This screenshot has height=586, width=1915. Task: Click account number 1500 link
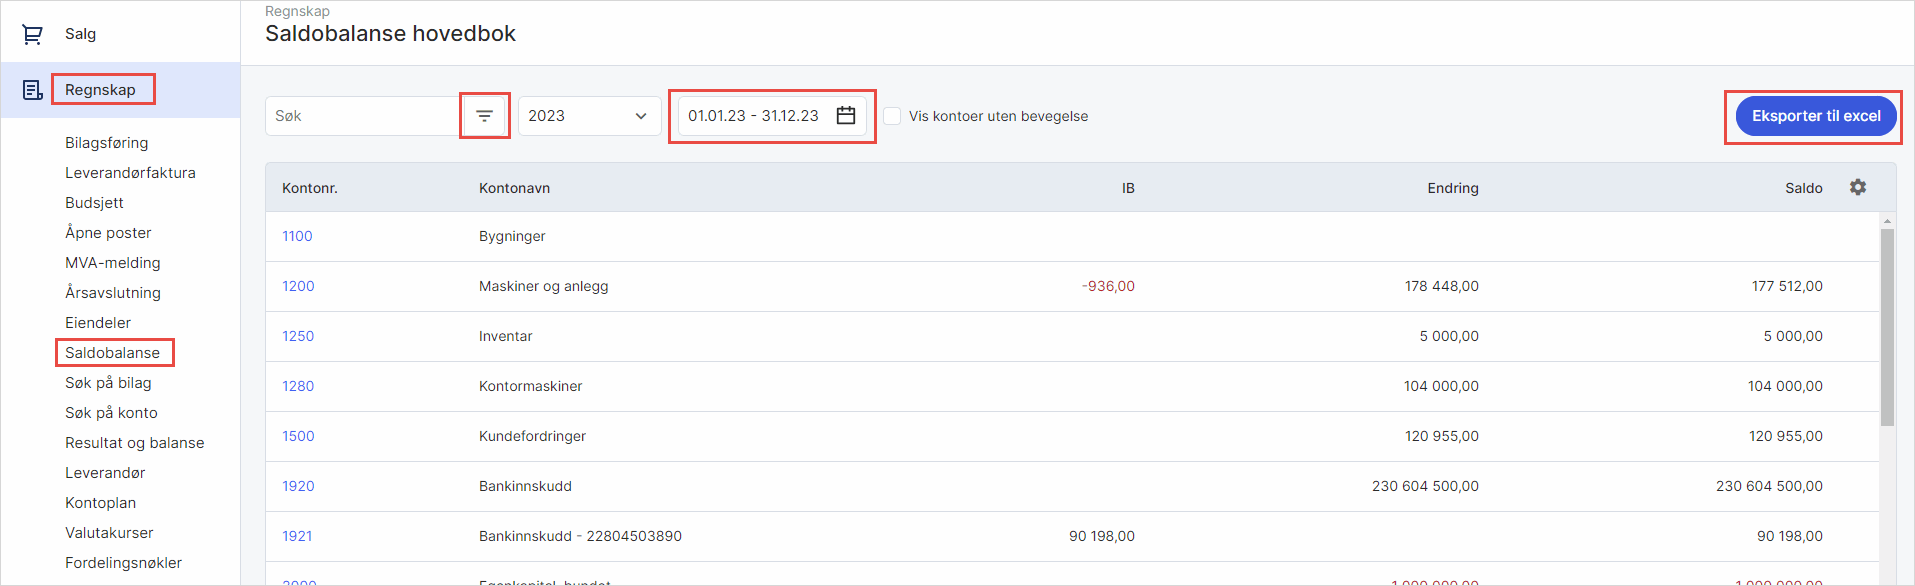[298, 436]
